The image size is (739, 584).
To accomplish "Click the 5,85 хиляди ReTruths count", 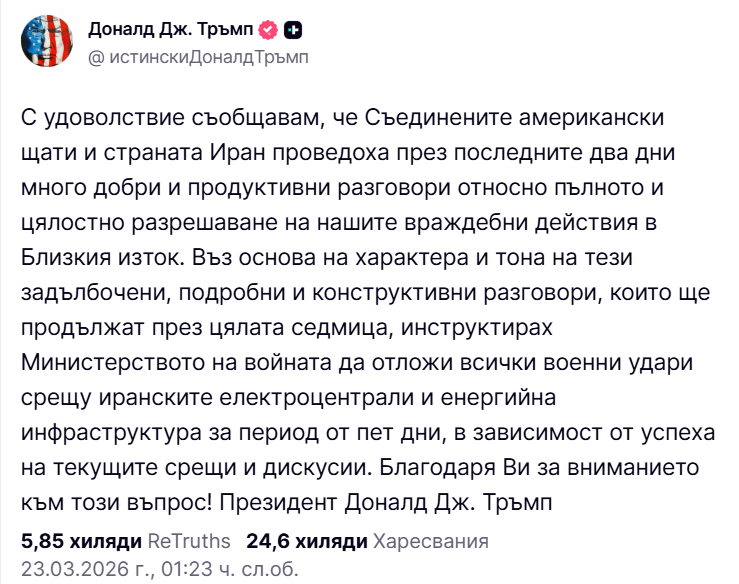I will click(81, 541).
